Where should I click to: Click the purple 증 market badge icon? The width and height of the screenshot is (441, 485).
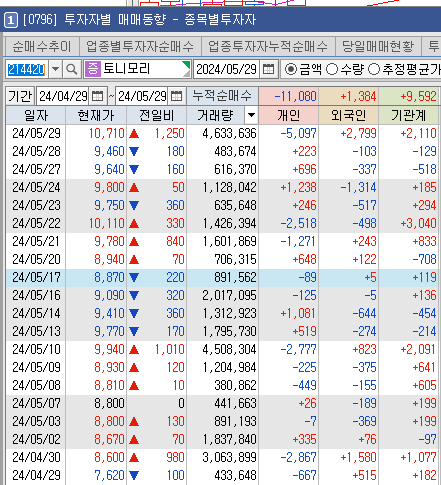coord(93,69)
